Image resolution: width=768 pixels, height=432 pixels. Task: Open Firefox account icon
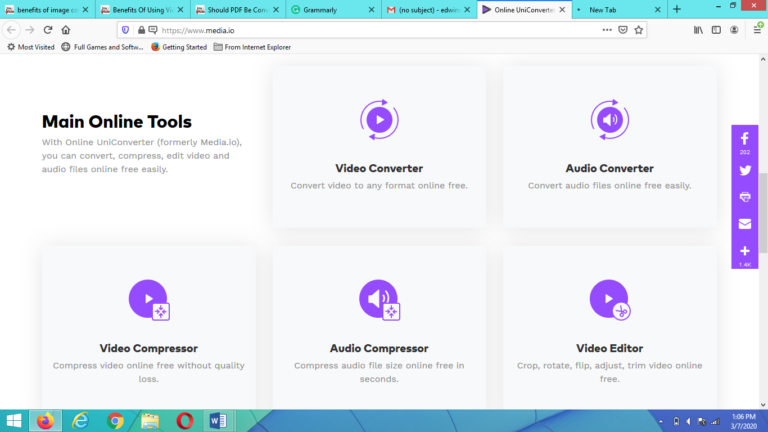[734, 30]
